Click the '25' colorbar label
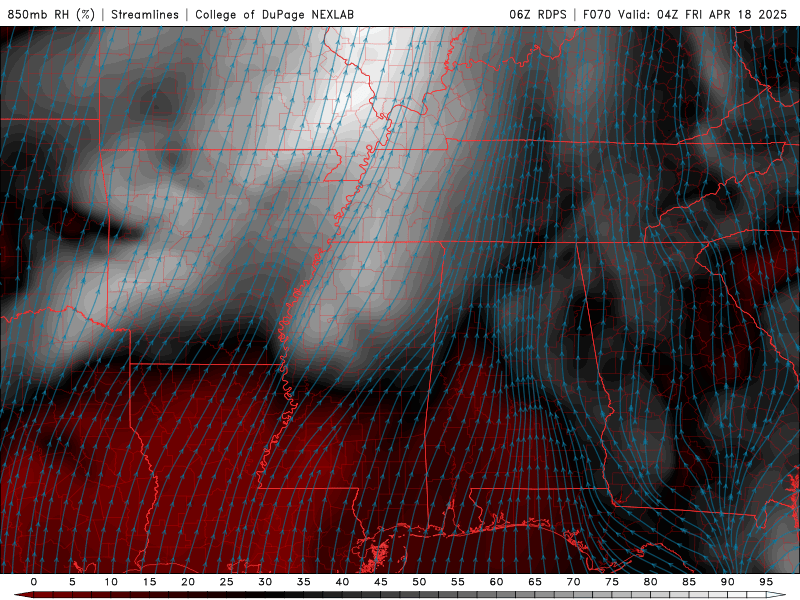The image size is (800, 600). [227, 582]
